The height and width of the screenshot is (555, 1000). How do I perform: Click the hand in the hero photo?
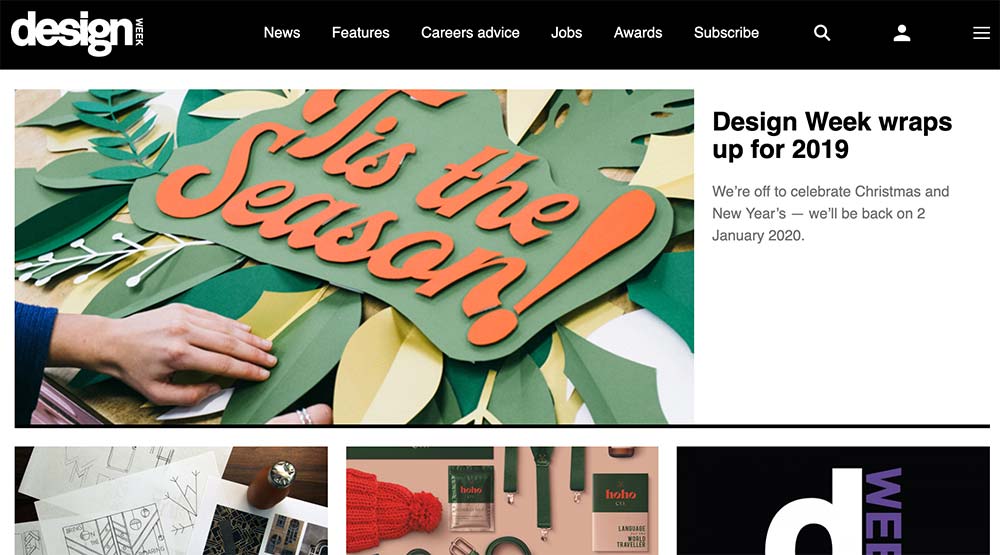click(169, 352)
